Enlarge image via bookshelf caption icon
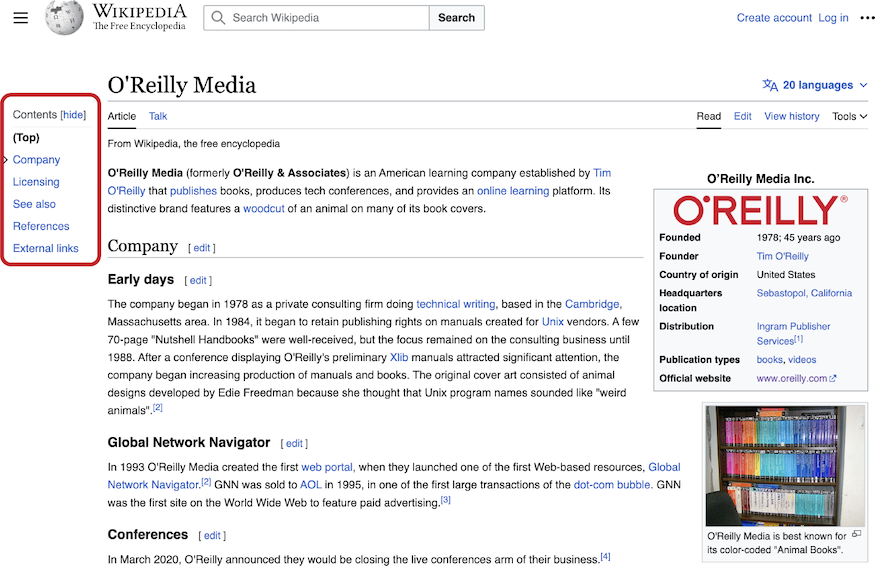The width and height of the screenshot is (875, 566). (x=857, y=534)
